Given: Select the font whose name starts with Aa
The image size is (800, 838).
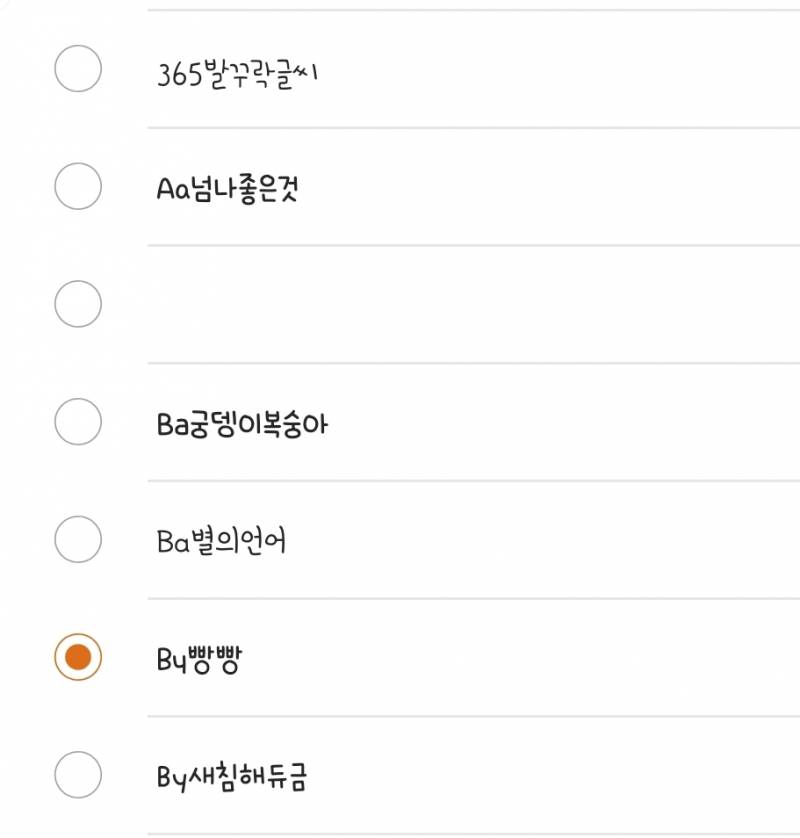Looking at the screenshot, I should (77, 186).
